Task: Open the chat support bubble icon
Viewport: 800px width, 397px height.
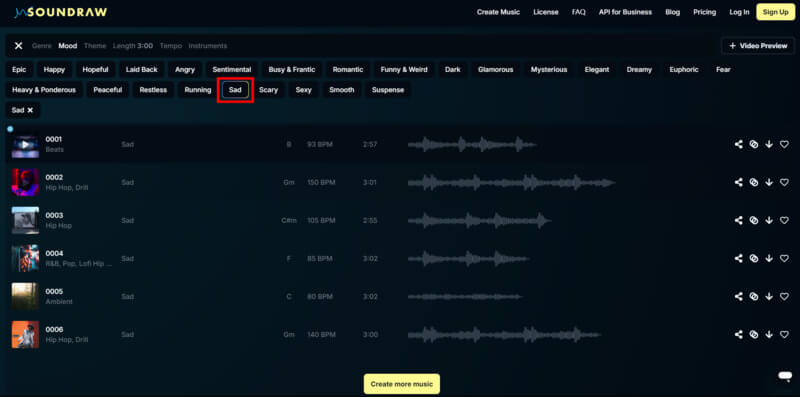Action: point(784,376)
